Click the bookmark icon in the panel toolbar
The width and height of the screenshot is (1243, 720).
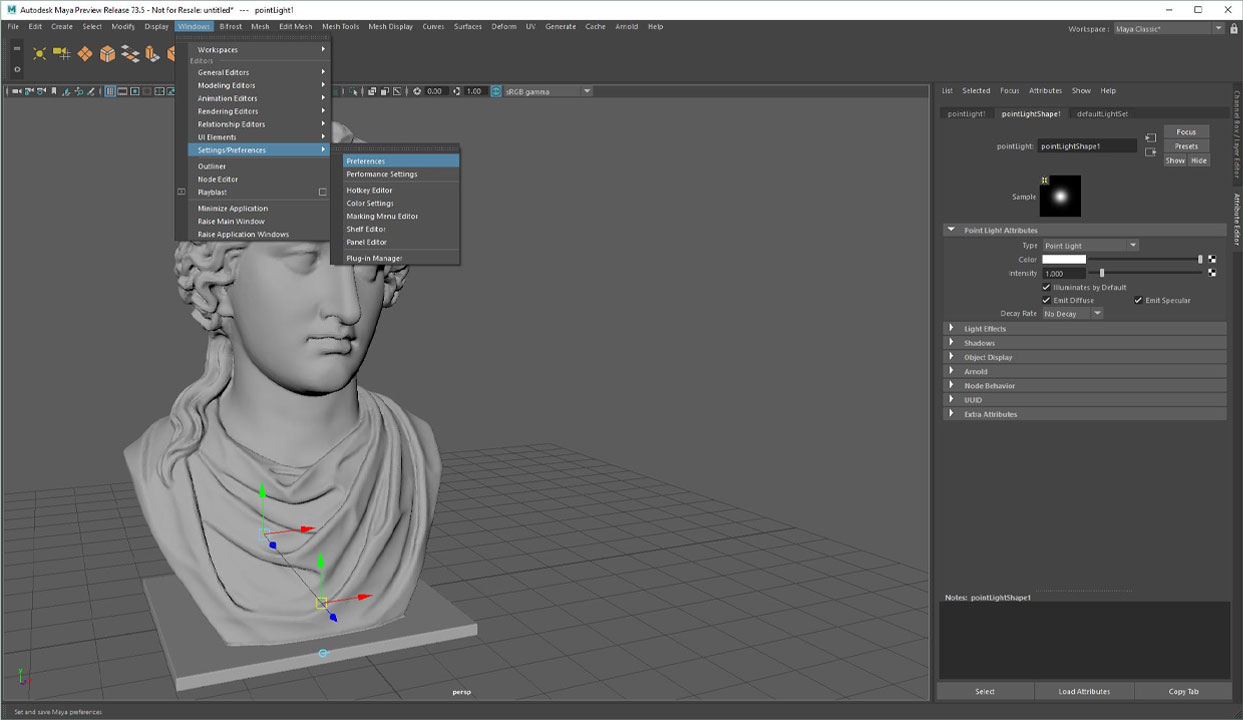click(x=54, y=91)
